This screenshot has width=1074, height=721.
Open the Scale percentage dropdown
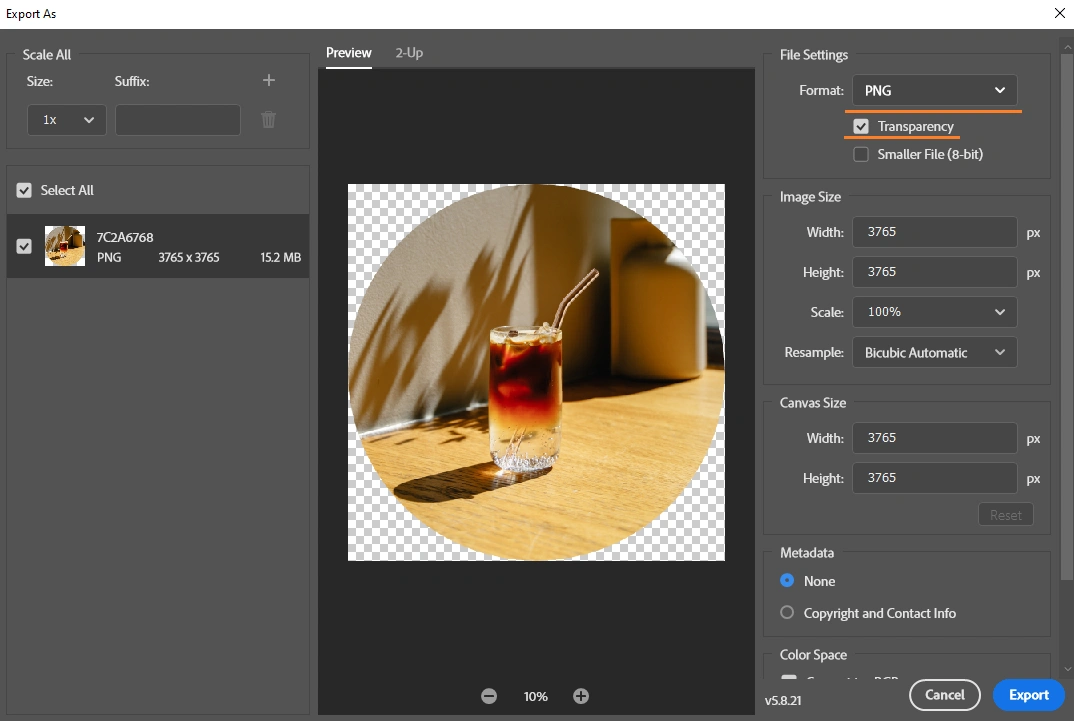(934, 312)
